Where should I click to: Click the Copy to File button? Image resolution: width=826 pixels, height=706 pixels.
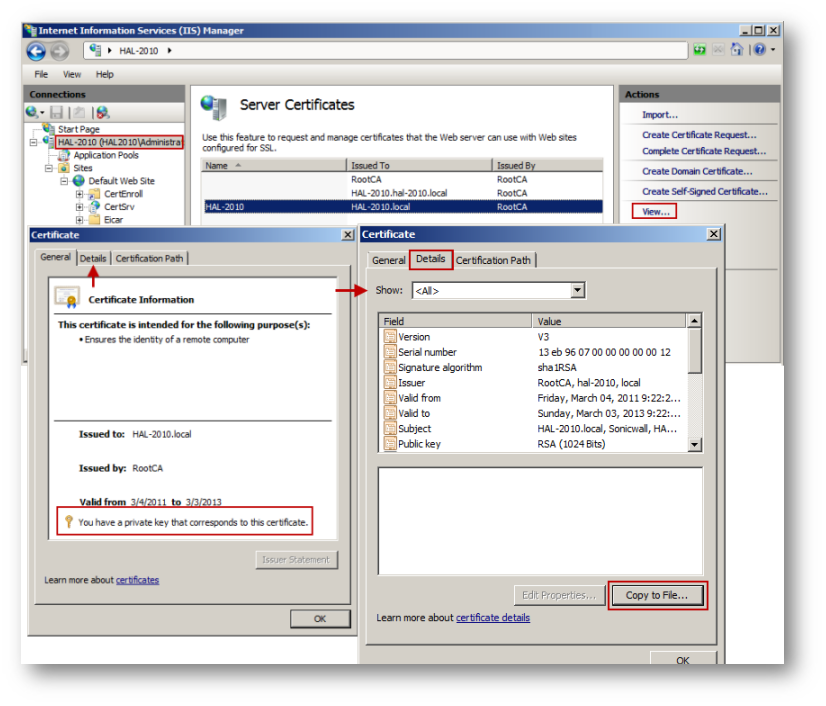point(657,595)
